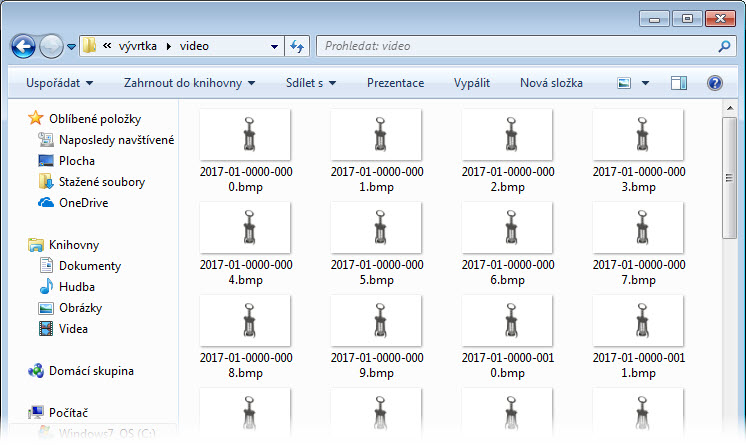Click the Obrázky picture icon
This screenshot has height=445, width=746.
[x=46, y=308]
